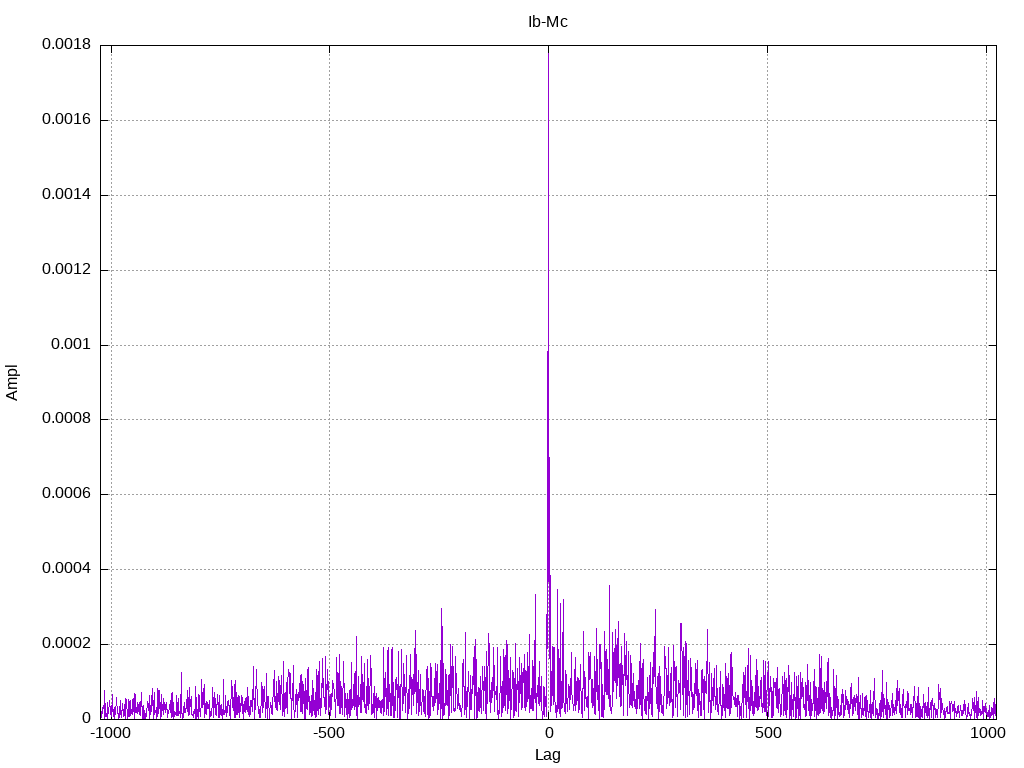This screenshot has width=1024, height=768.
Task: Select the 'Lag' x-axis label
Action: (547, 755)
